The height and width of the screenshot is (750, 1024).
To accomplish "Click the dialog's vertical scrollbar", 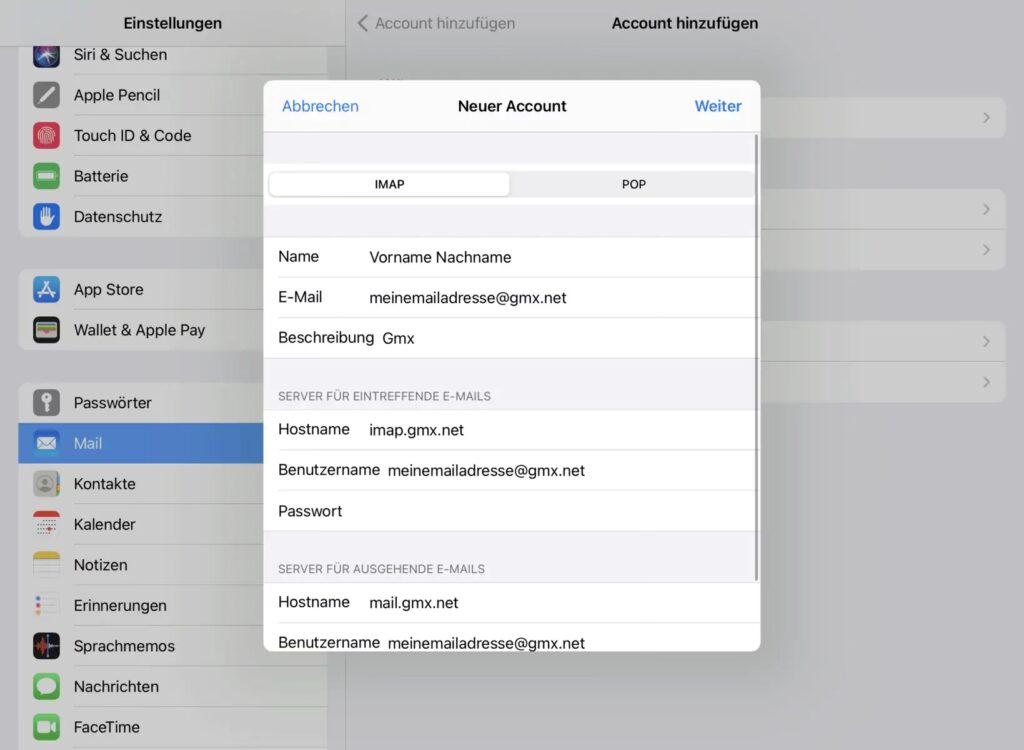I will click(x=756, y=360).
